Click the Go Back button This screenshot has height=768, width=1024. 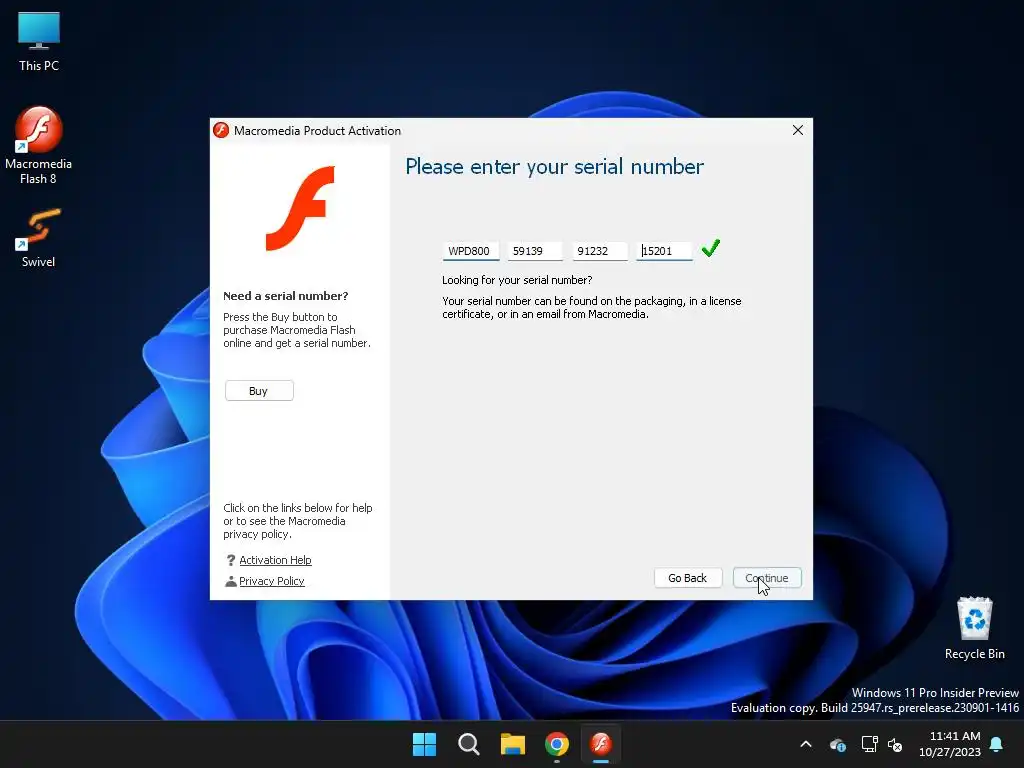[x=688, y=578]
